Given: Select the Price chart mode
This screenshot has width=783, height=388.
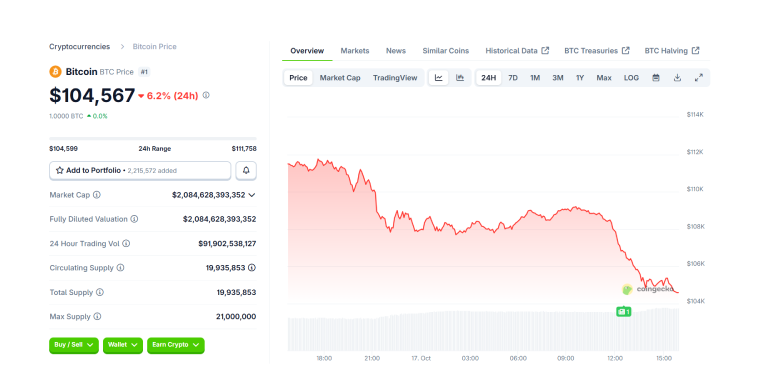Looking at the screenshot, I should (298, 78).
